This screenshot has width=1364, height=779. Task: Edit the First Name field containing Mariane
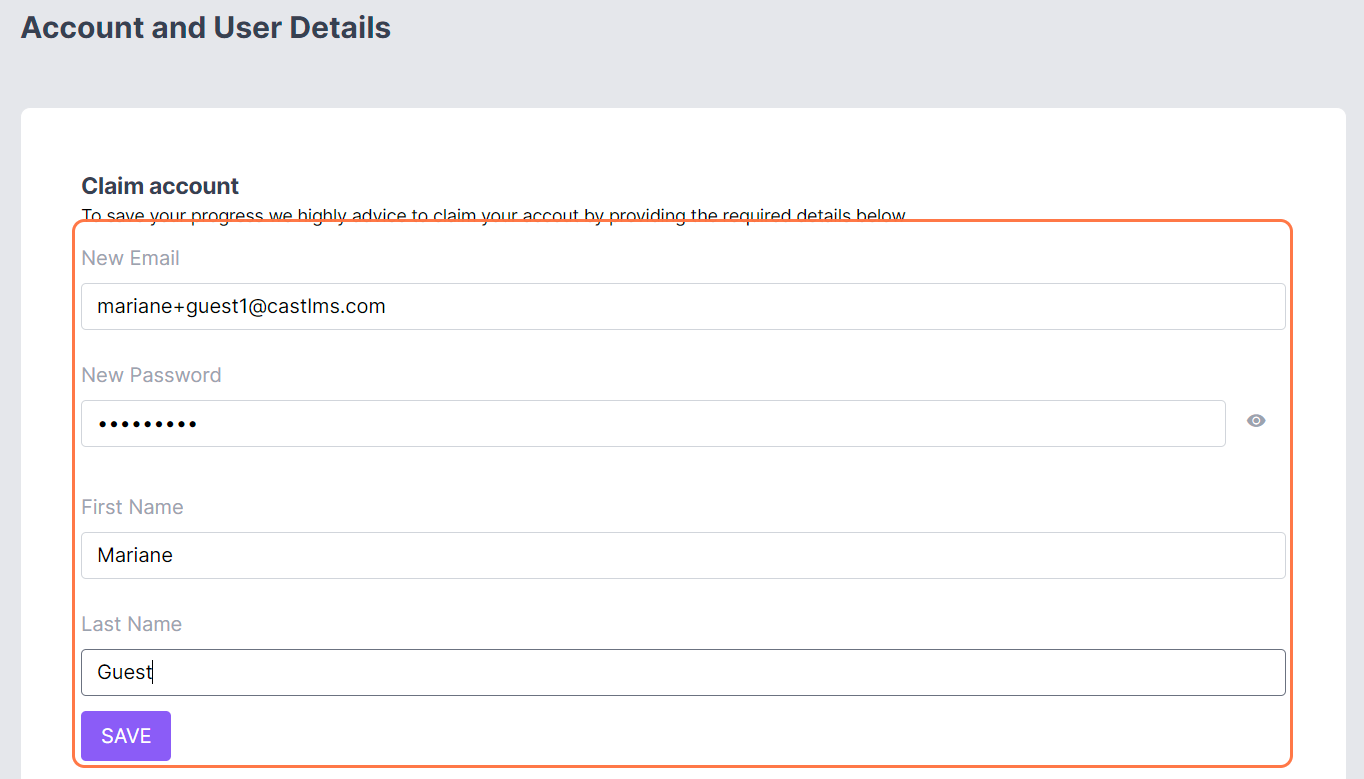point(683,555)
